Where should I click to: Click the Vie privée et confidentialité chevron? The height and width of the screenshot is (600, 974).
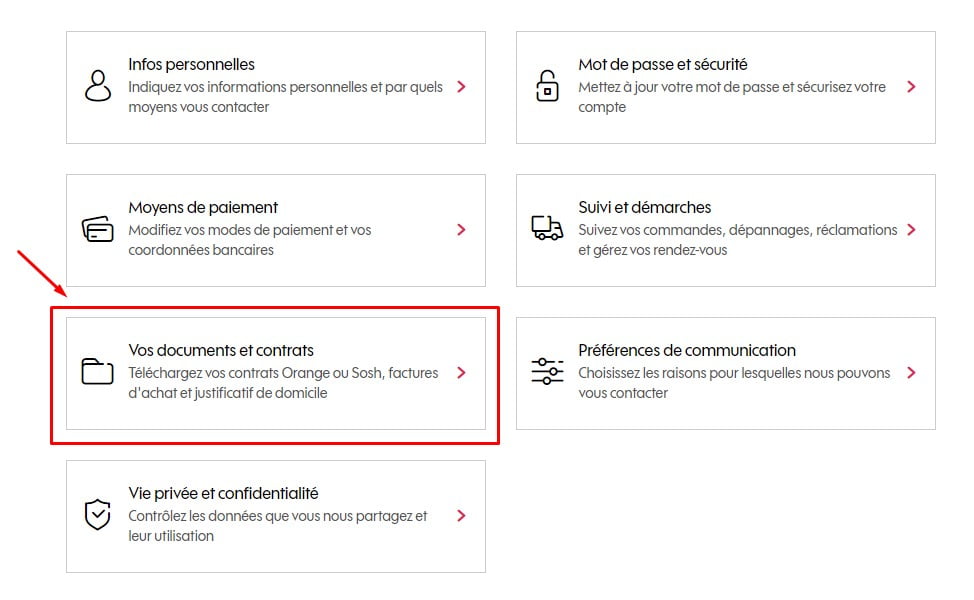(461, 516)
